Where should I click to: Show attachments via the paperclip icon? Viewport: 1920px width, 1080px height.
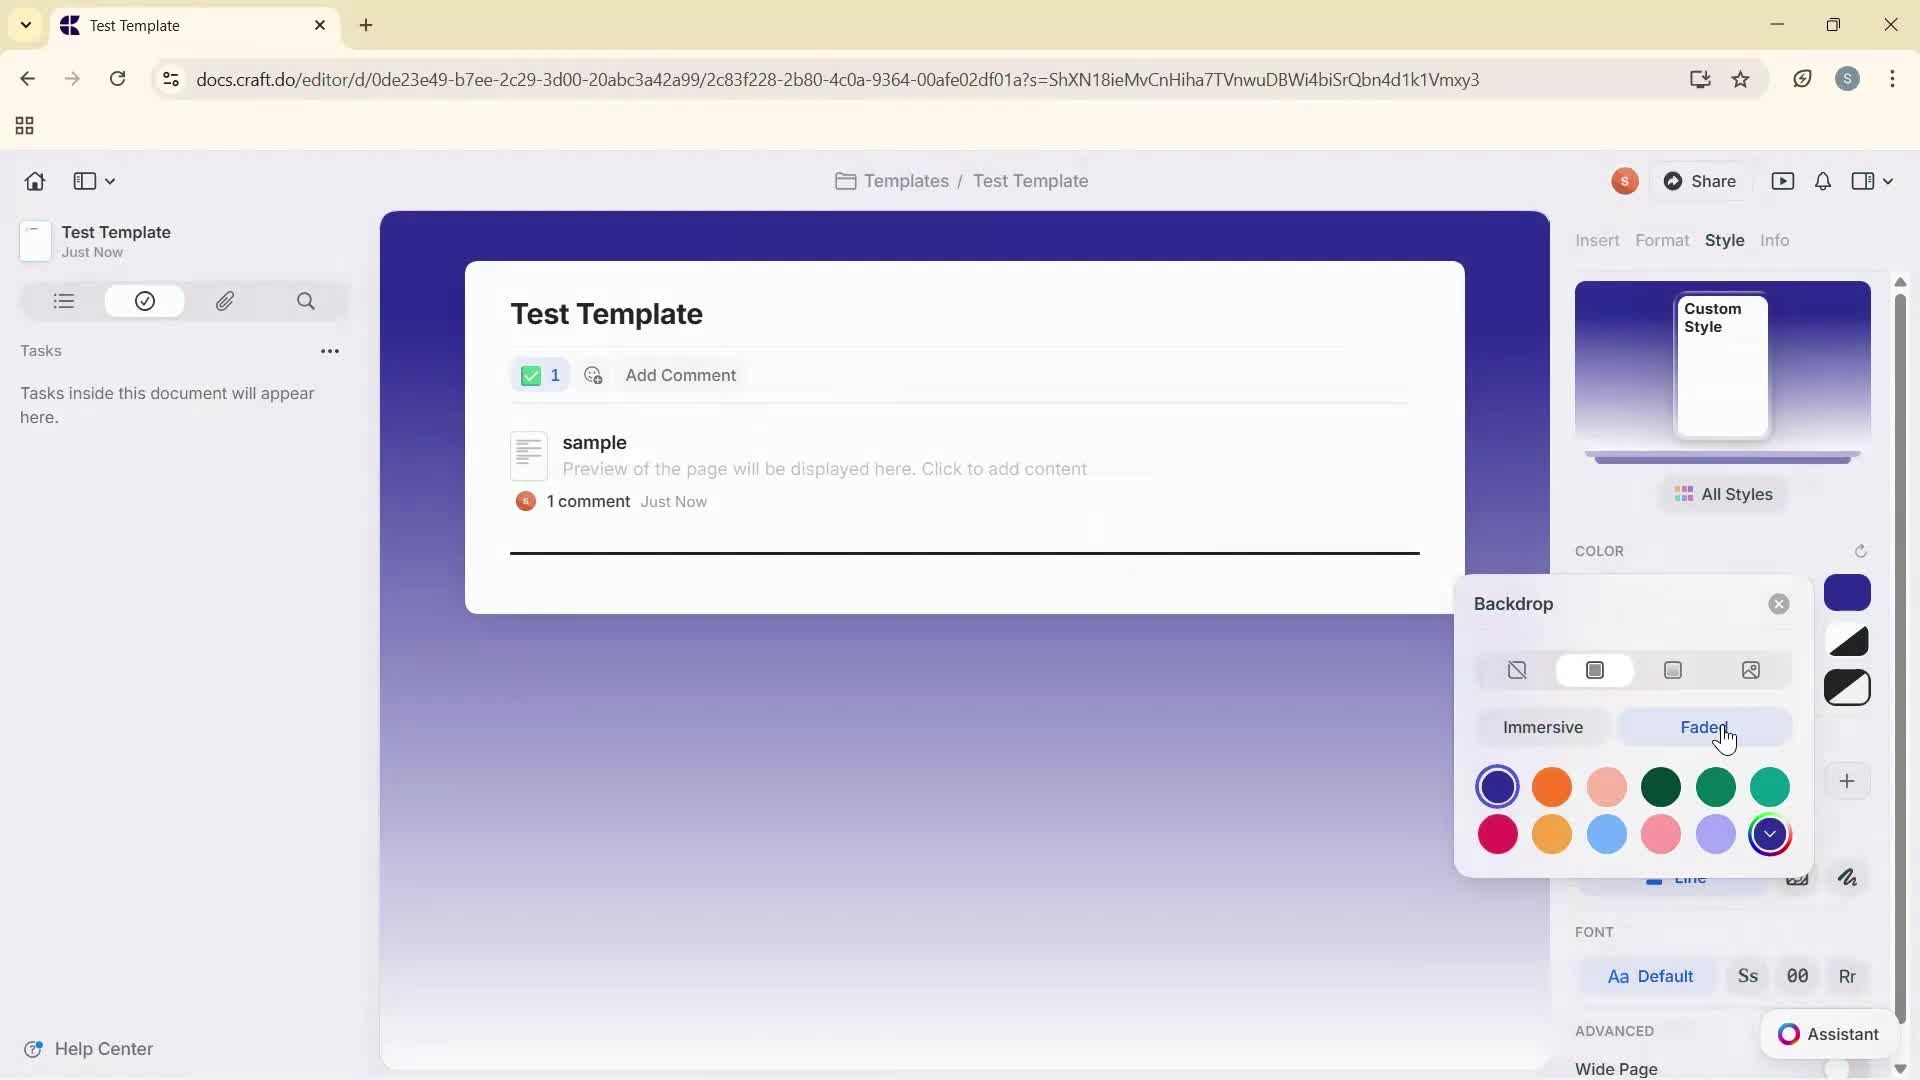[226, 301]
